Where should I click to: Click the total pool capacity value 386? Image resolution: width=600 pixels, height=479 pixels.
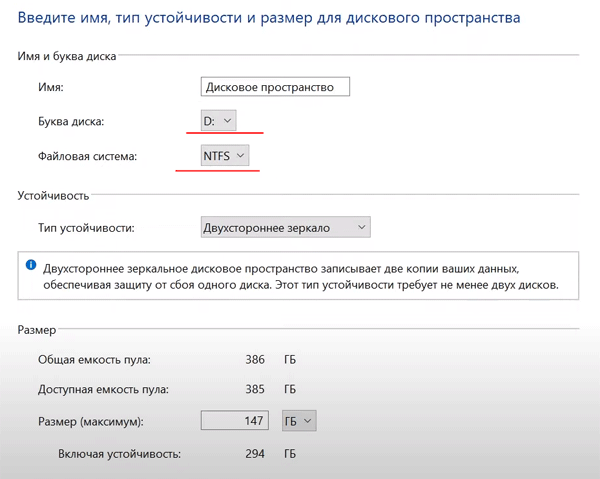255,360
